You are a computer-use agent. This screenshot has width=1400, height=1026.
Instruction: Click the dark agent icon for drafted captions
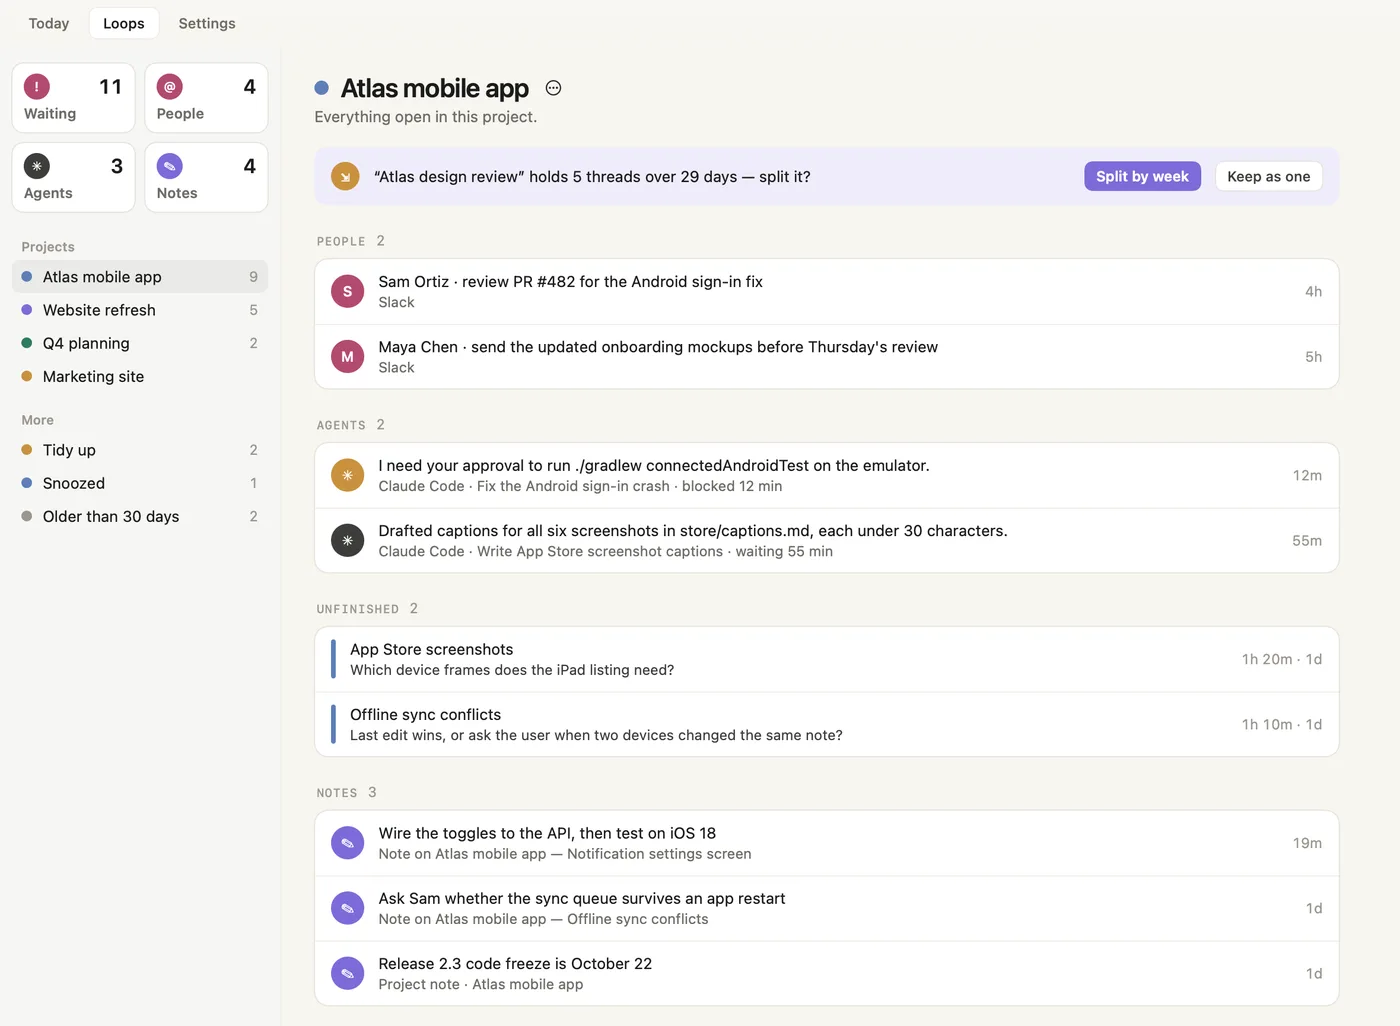pyautogui.click(x=347, y=541)
